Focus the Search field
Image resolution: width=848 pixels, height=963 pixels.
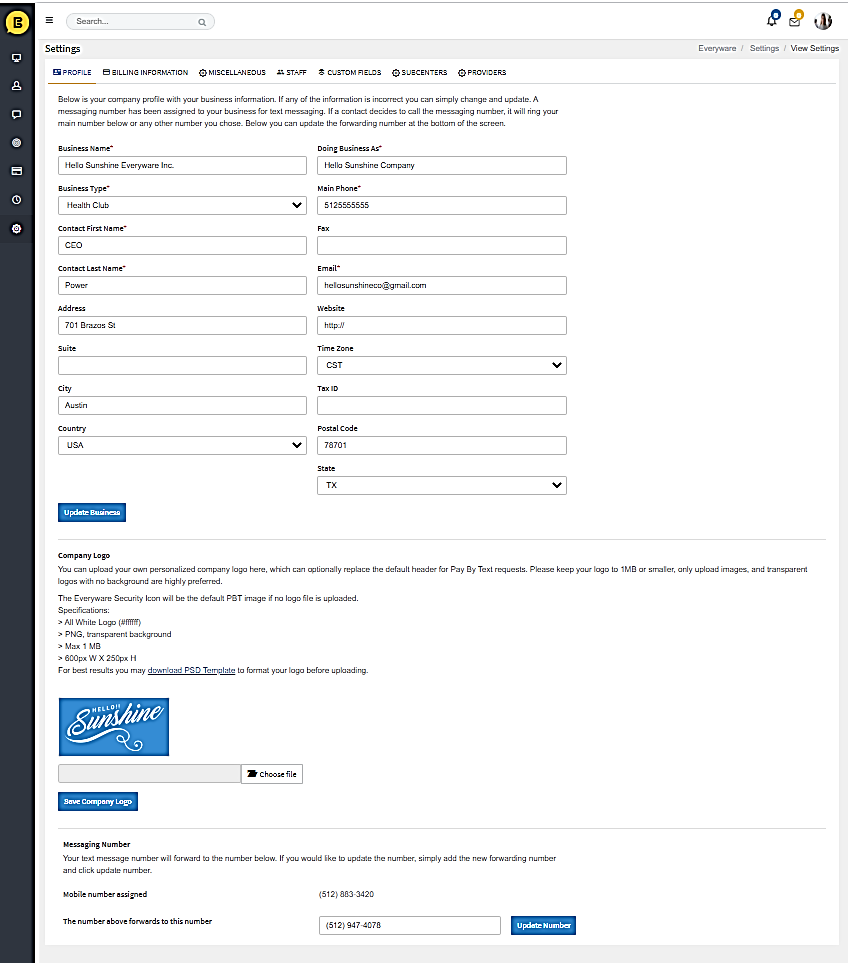click(140, 21)
